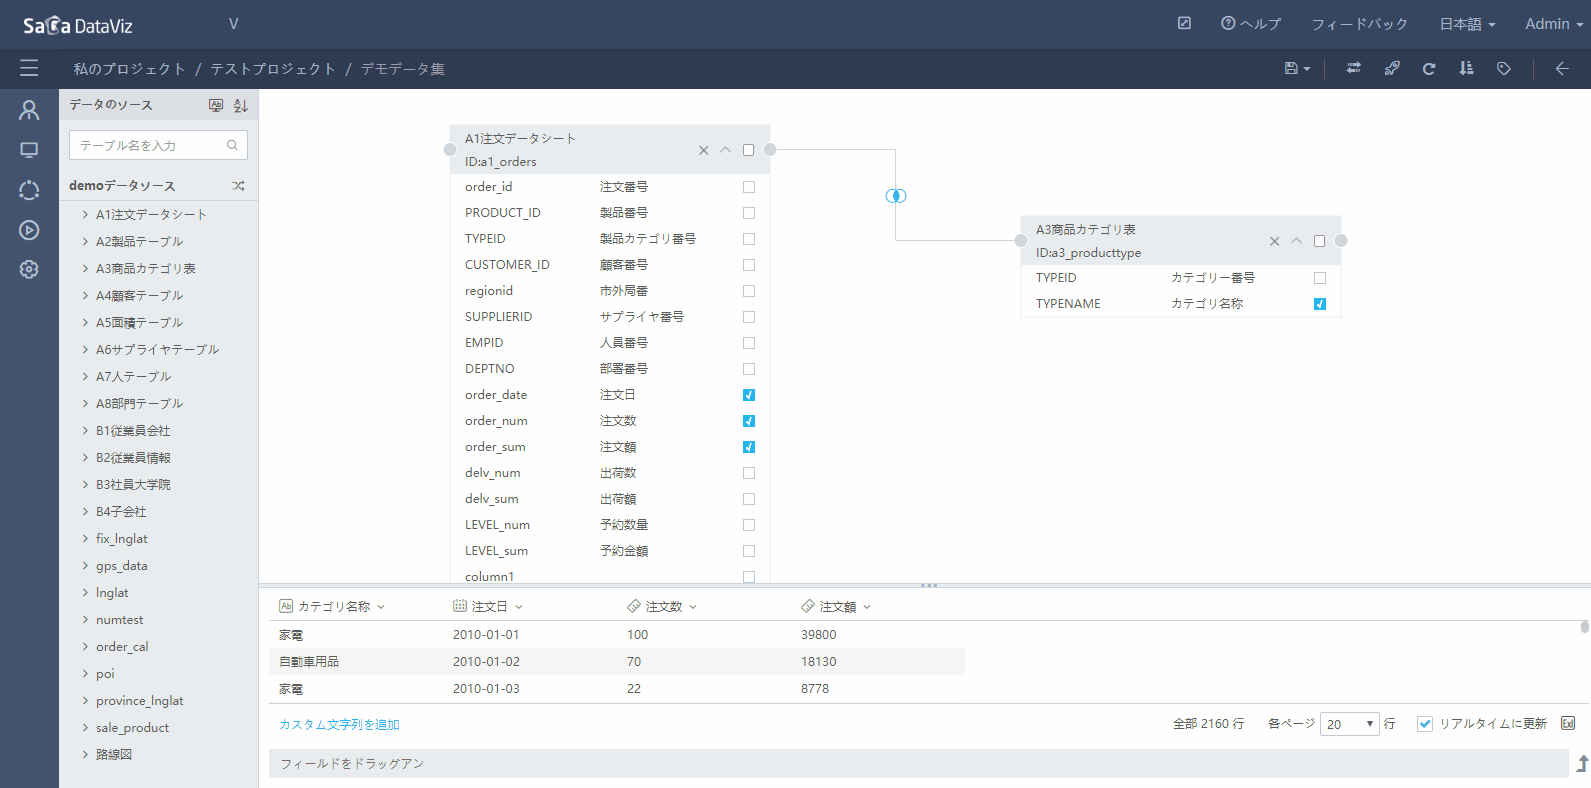Click the search magnifier in table filter
The image size is (1591, 788).
(x=232, y=145)
